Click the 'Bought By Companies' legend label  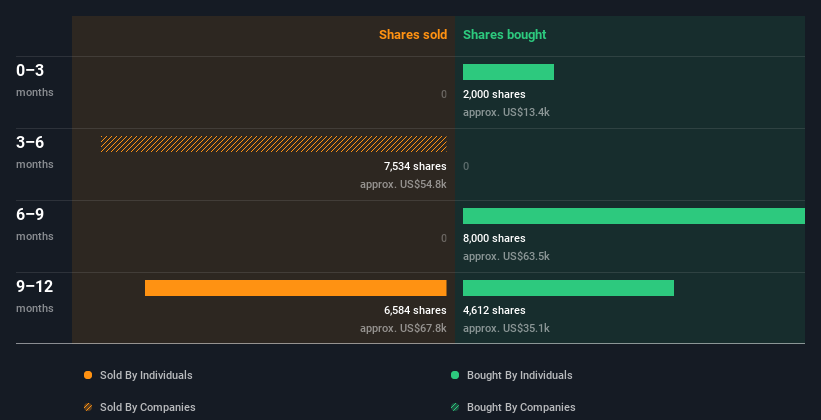(x=521, y=407)
